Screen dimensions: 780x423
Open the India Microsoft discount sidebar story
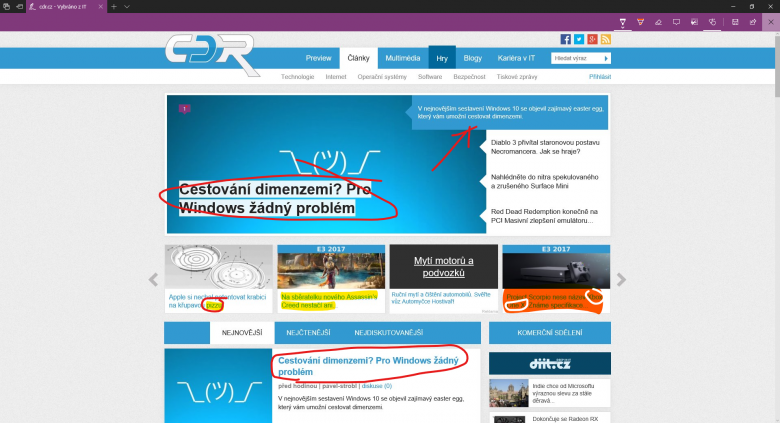[x=550, y=393]
